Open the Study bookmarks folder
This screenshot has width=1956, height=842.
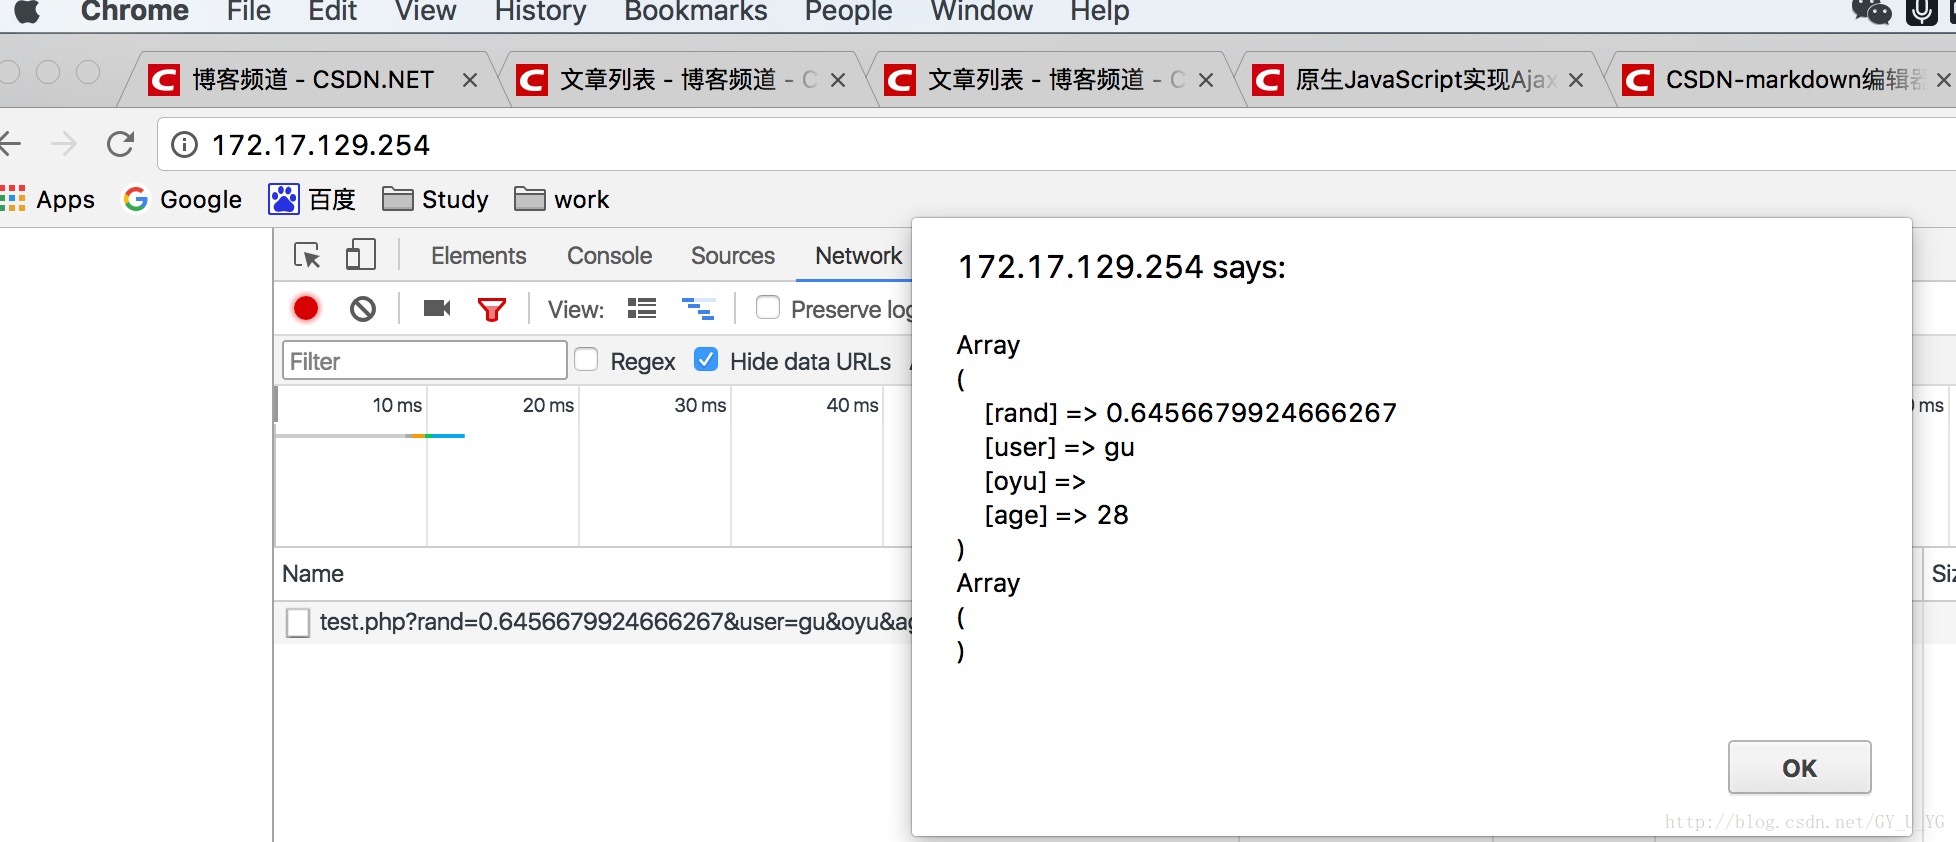436,199
